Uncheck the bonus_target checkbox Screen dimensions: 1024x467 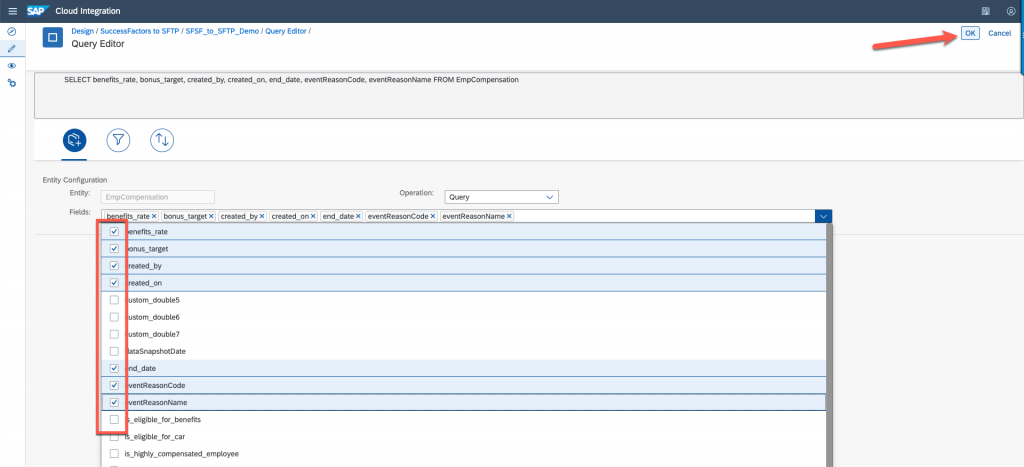[x=114, y=249]
